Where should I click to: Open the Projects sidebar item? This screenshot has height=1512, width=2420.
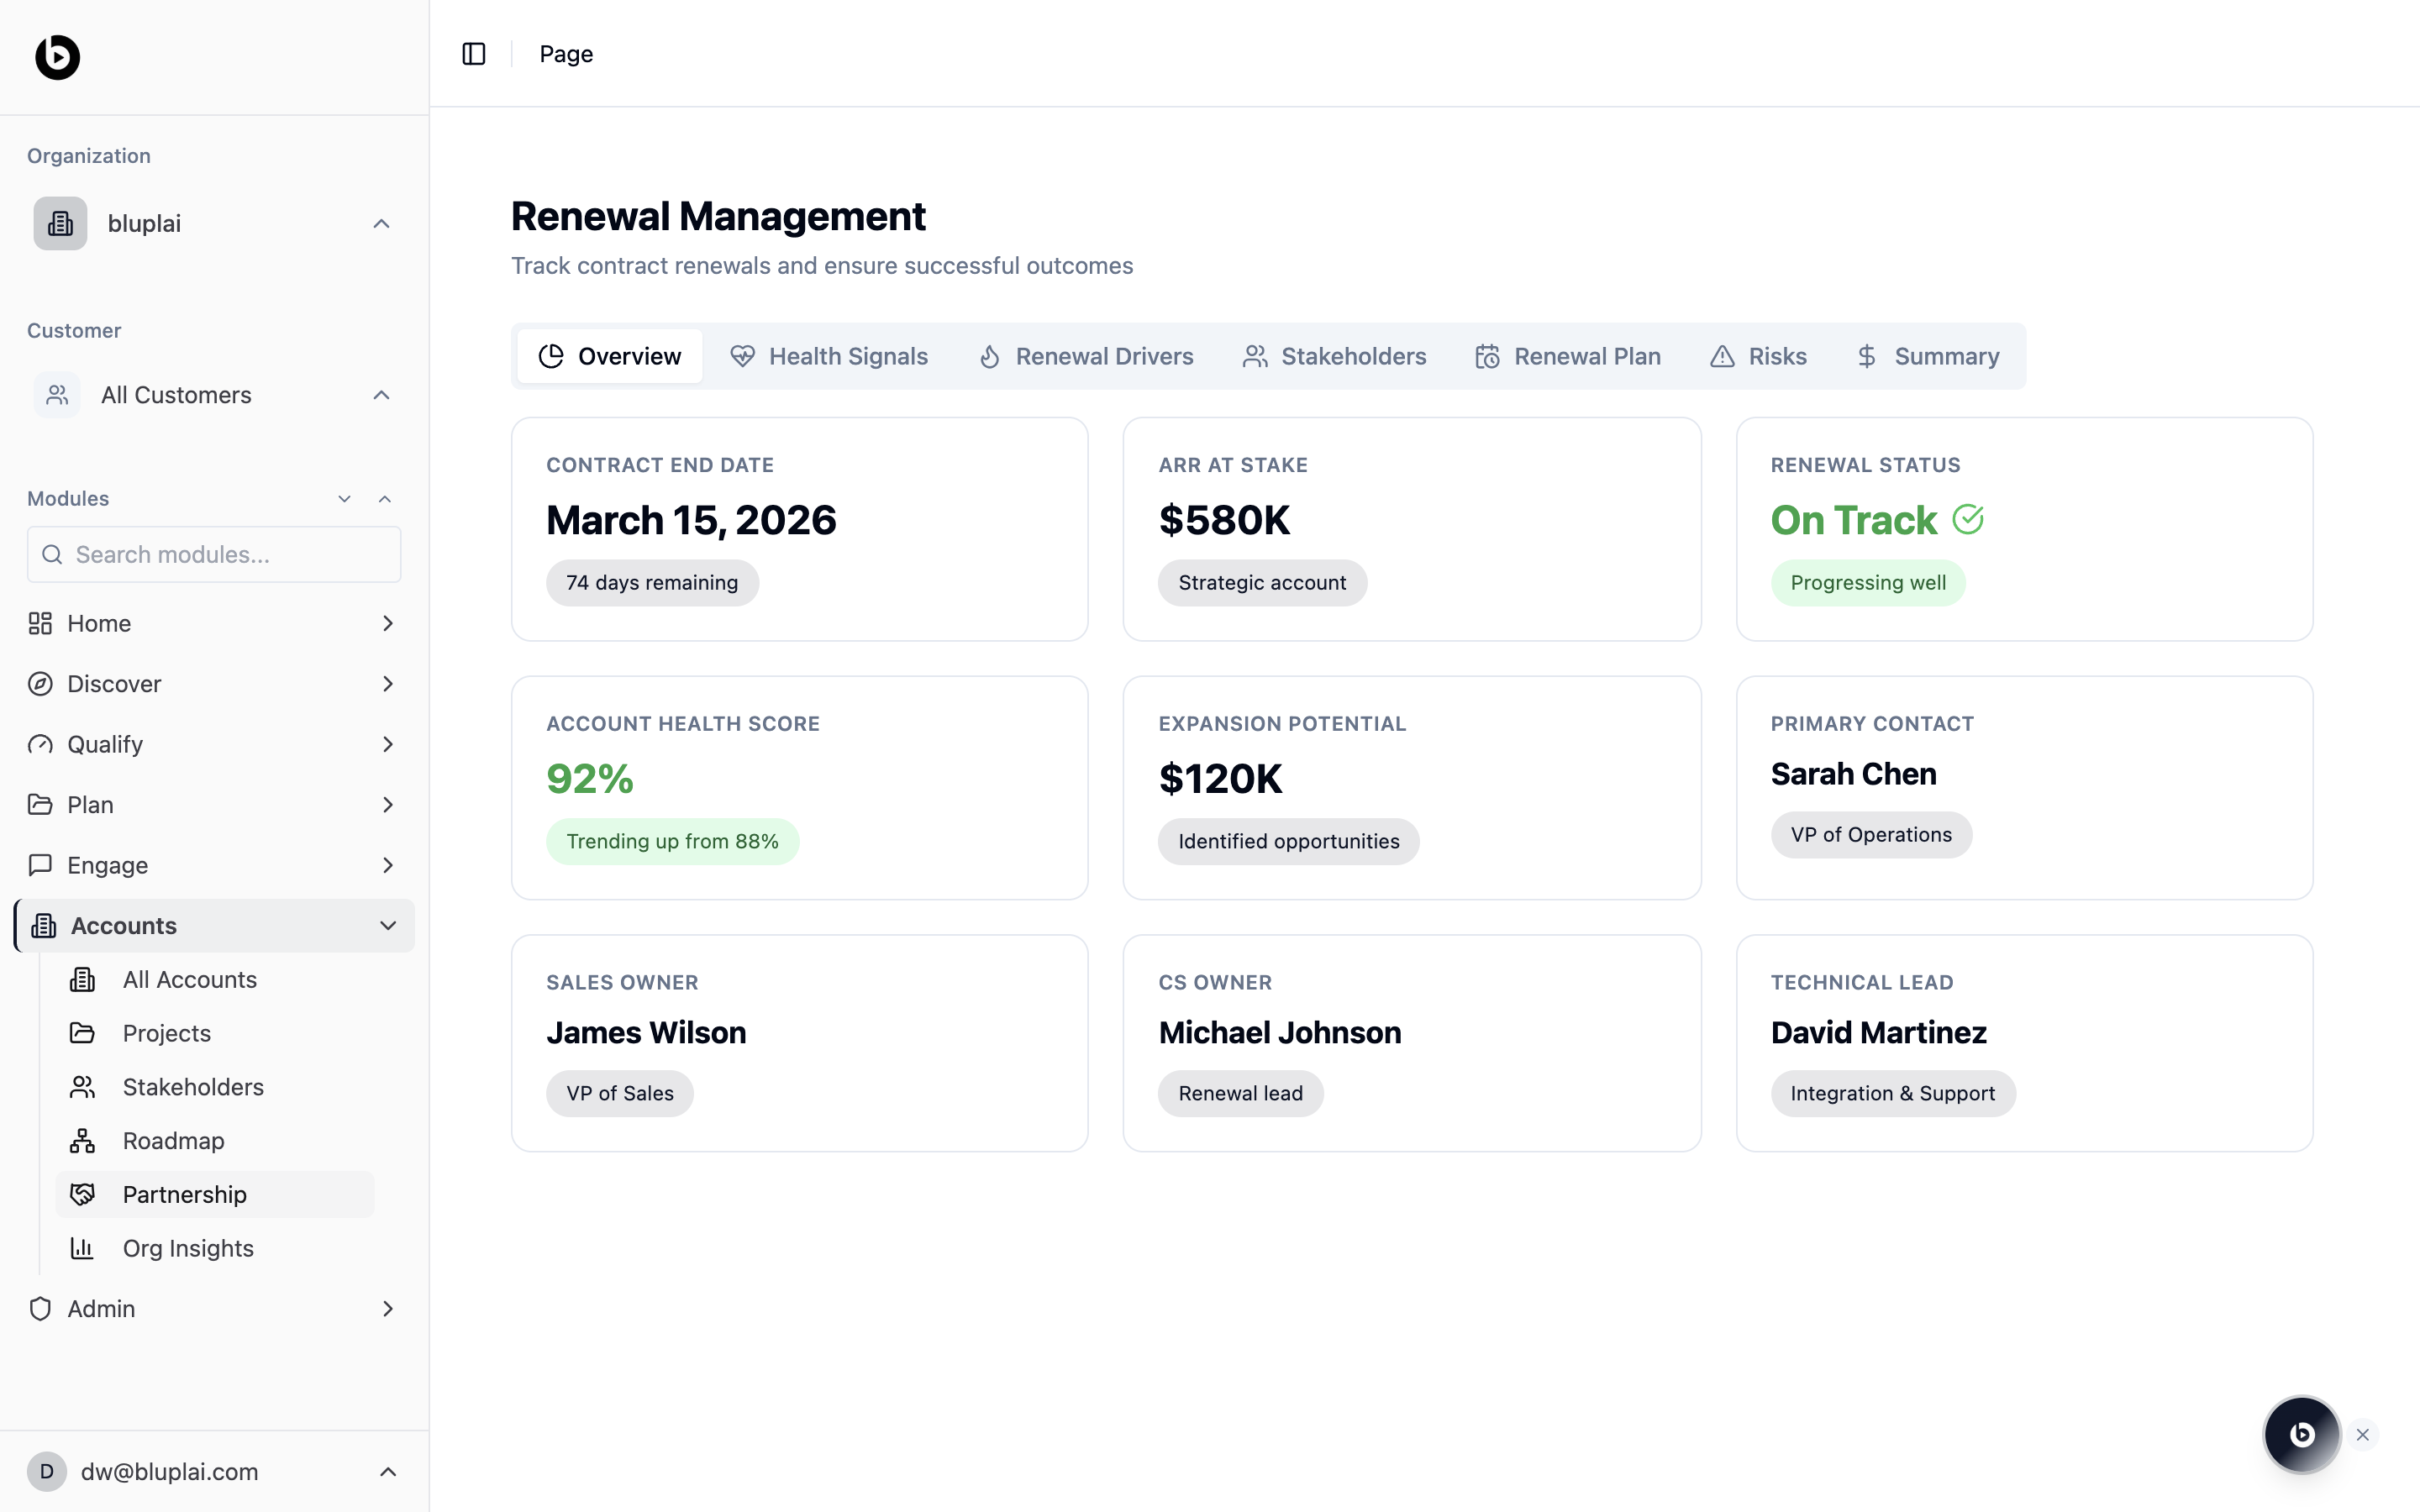166,1033
